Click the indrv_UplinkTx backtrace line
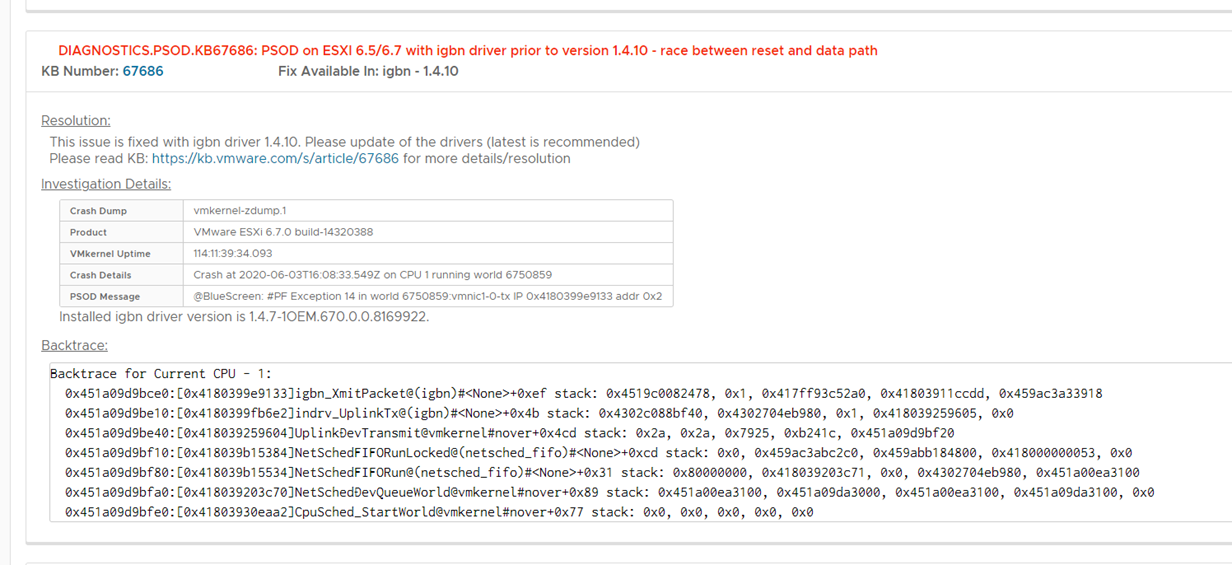1232x565 pixels. point(539,413)
